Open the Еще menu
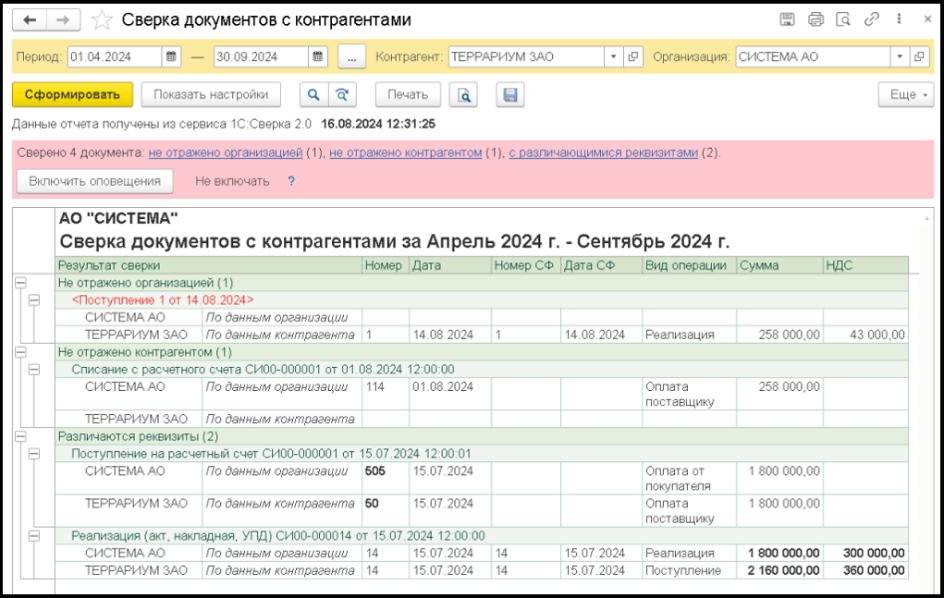 (904, 95)
